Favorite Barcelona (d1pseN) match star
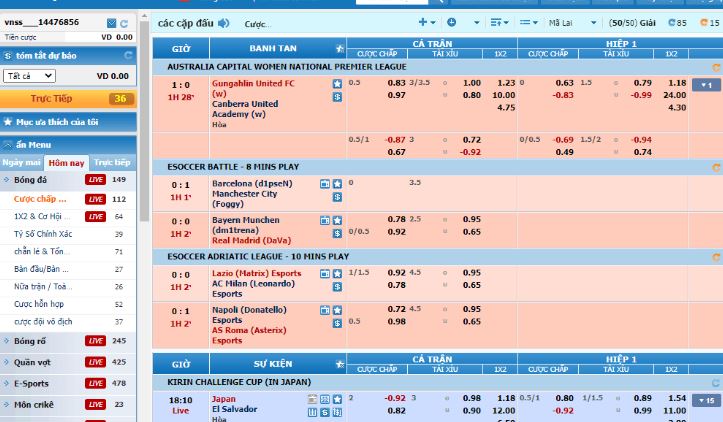The height and width of the screenshot is (422, 723). coord(338,184)
